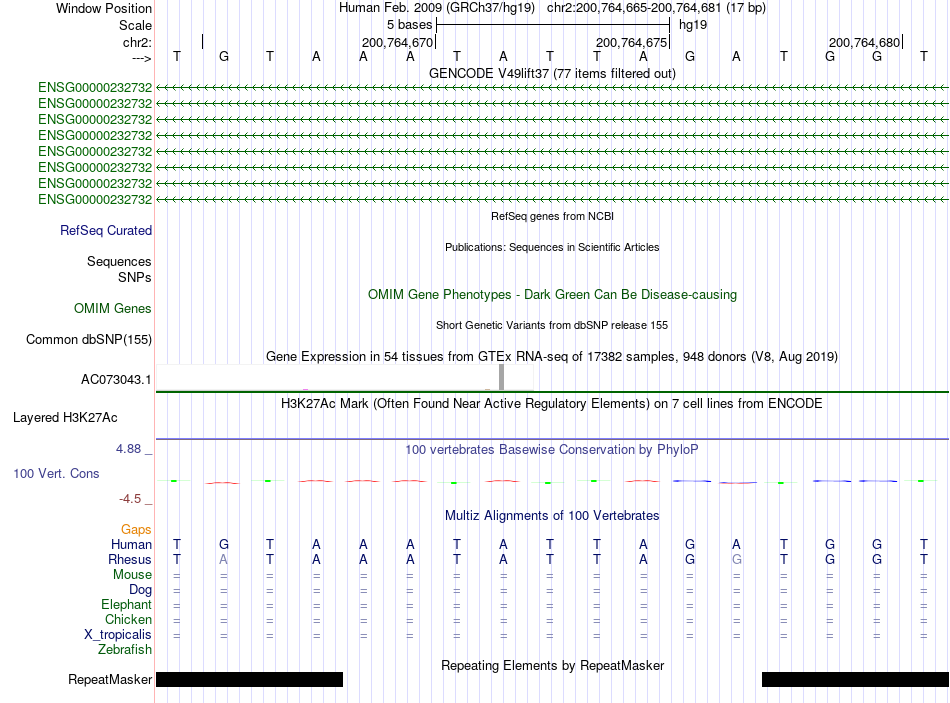Click the Elephant alignment row label

(127, 604)
